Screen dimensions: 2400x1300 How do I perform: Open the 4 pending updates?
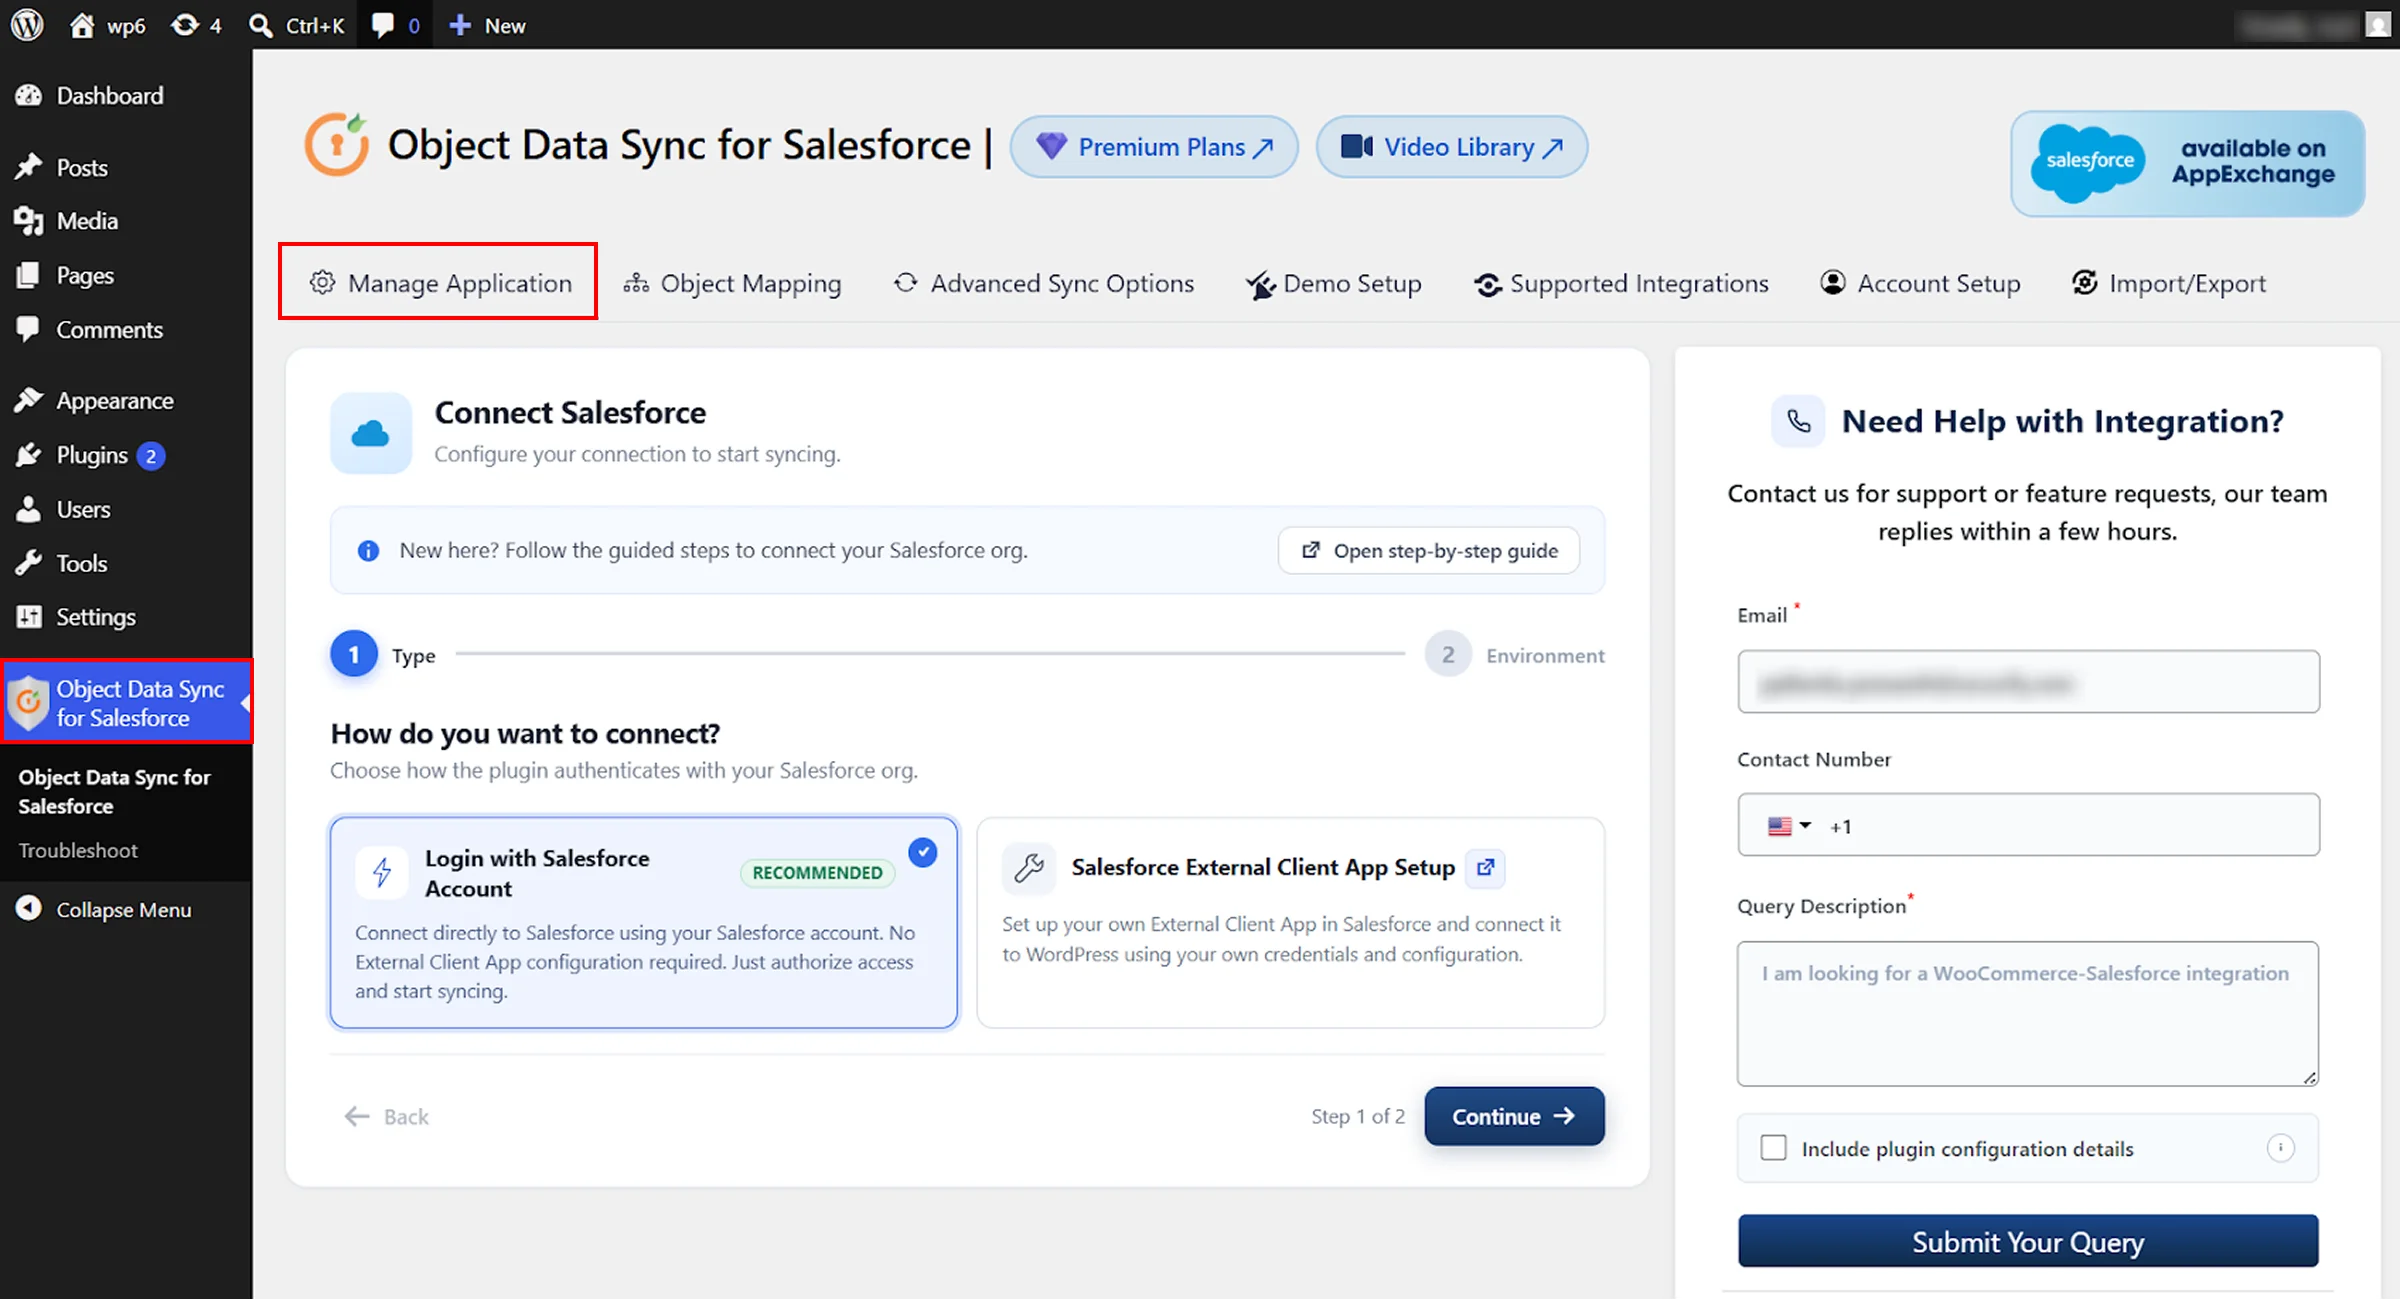196,25
